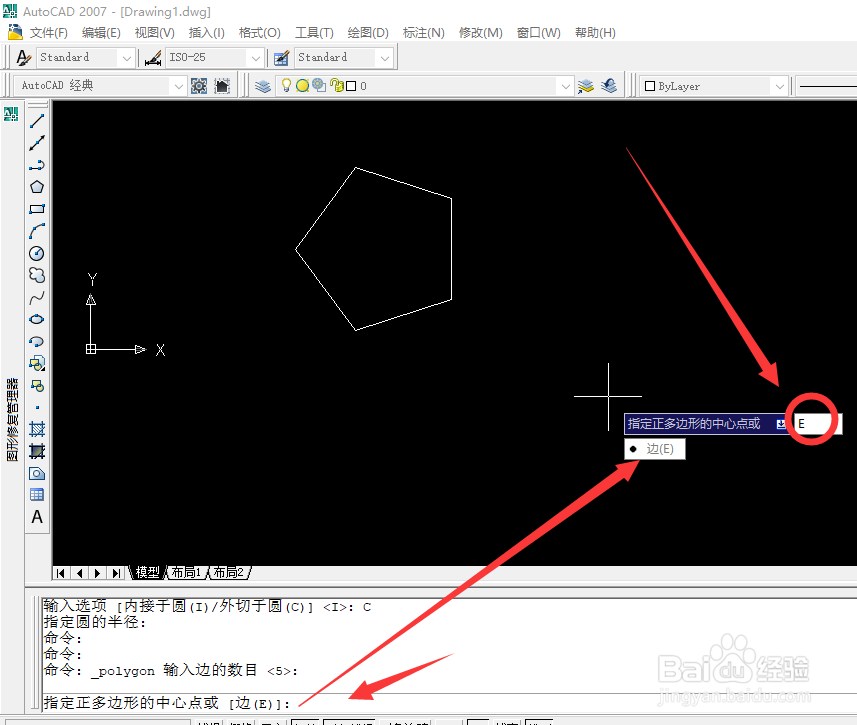The height and width of the screenshot is (725, 857).
Task: Select the Ellipse tool
Action: click(37, 319)
